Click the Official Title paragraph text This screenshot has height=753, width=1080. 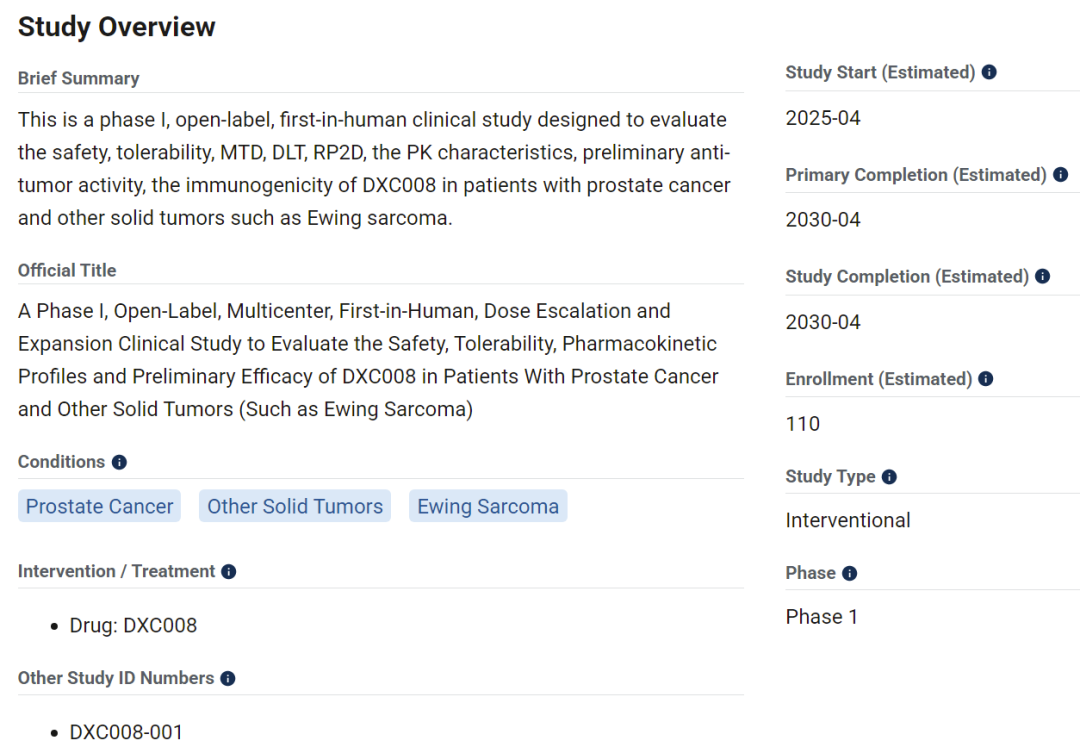coord(368,360)
